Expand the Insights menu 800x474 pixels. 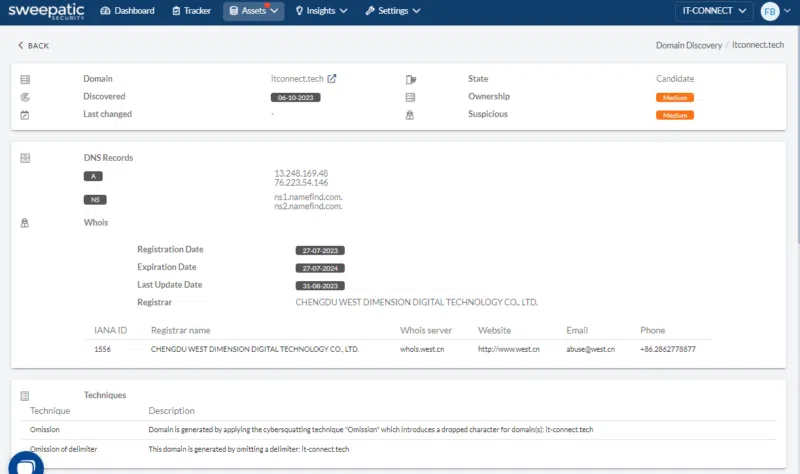tap(321, 11)
